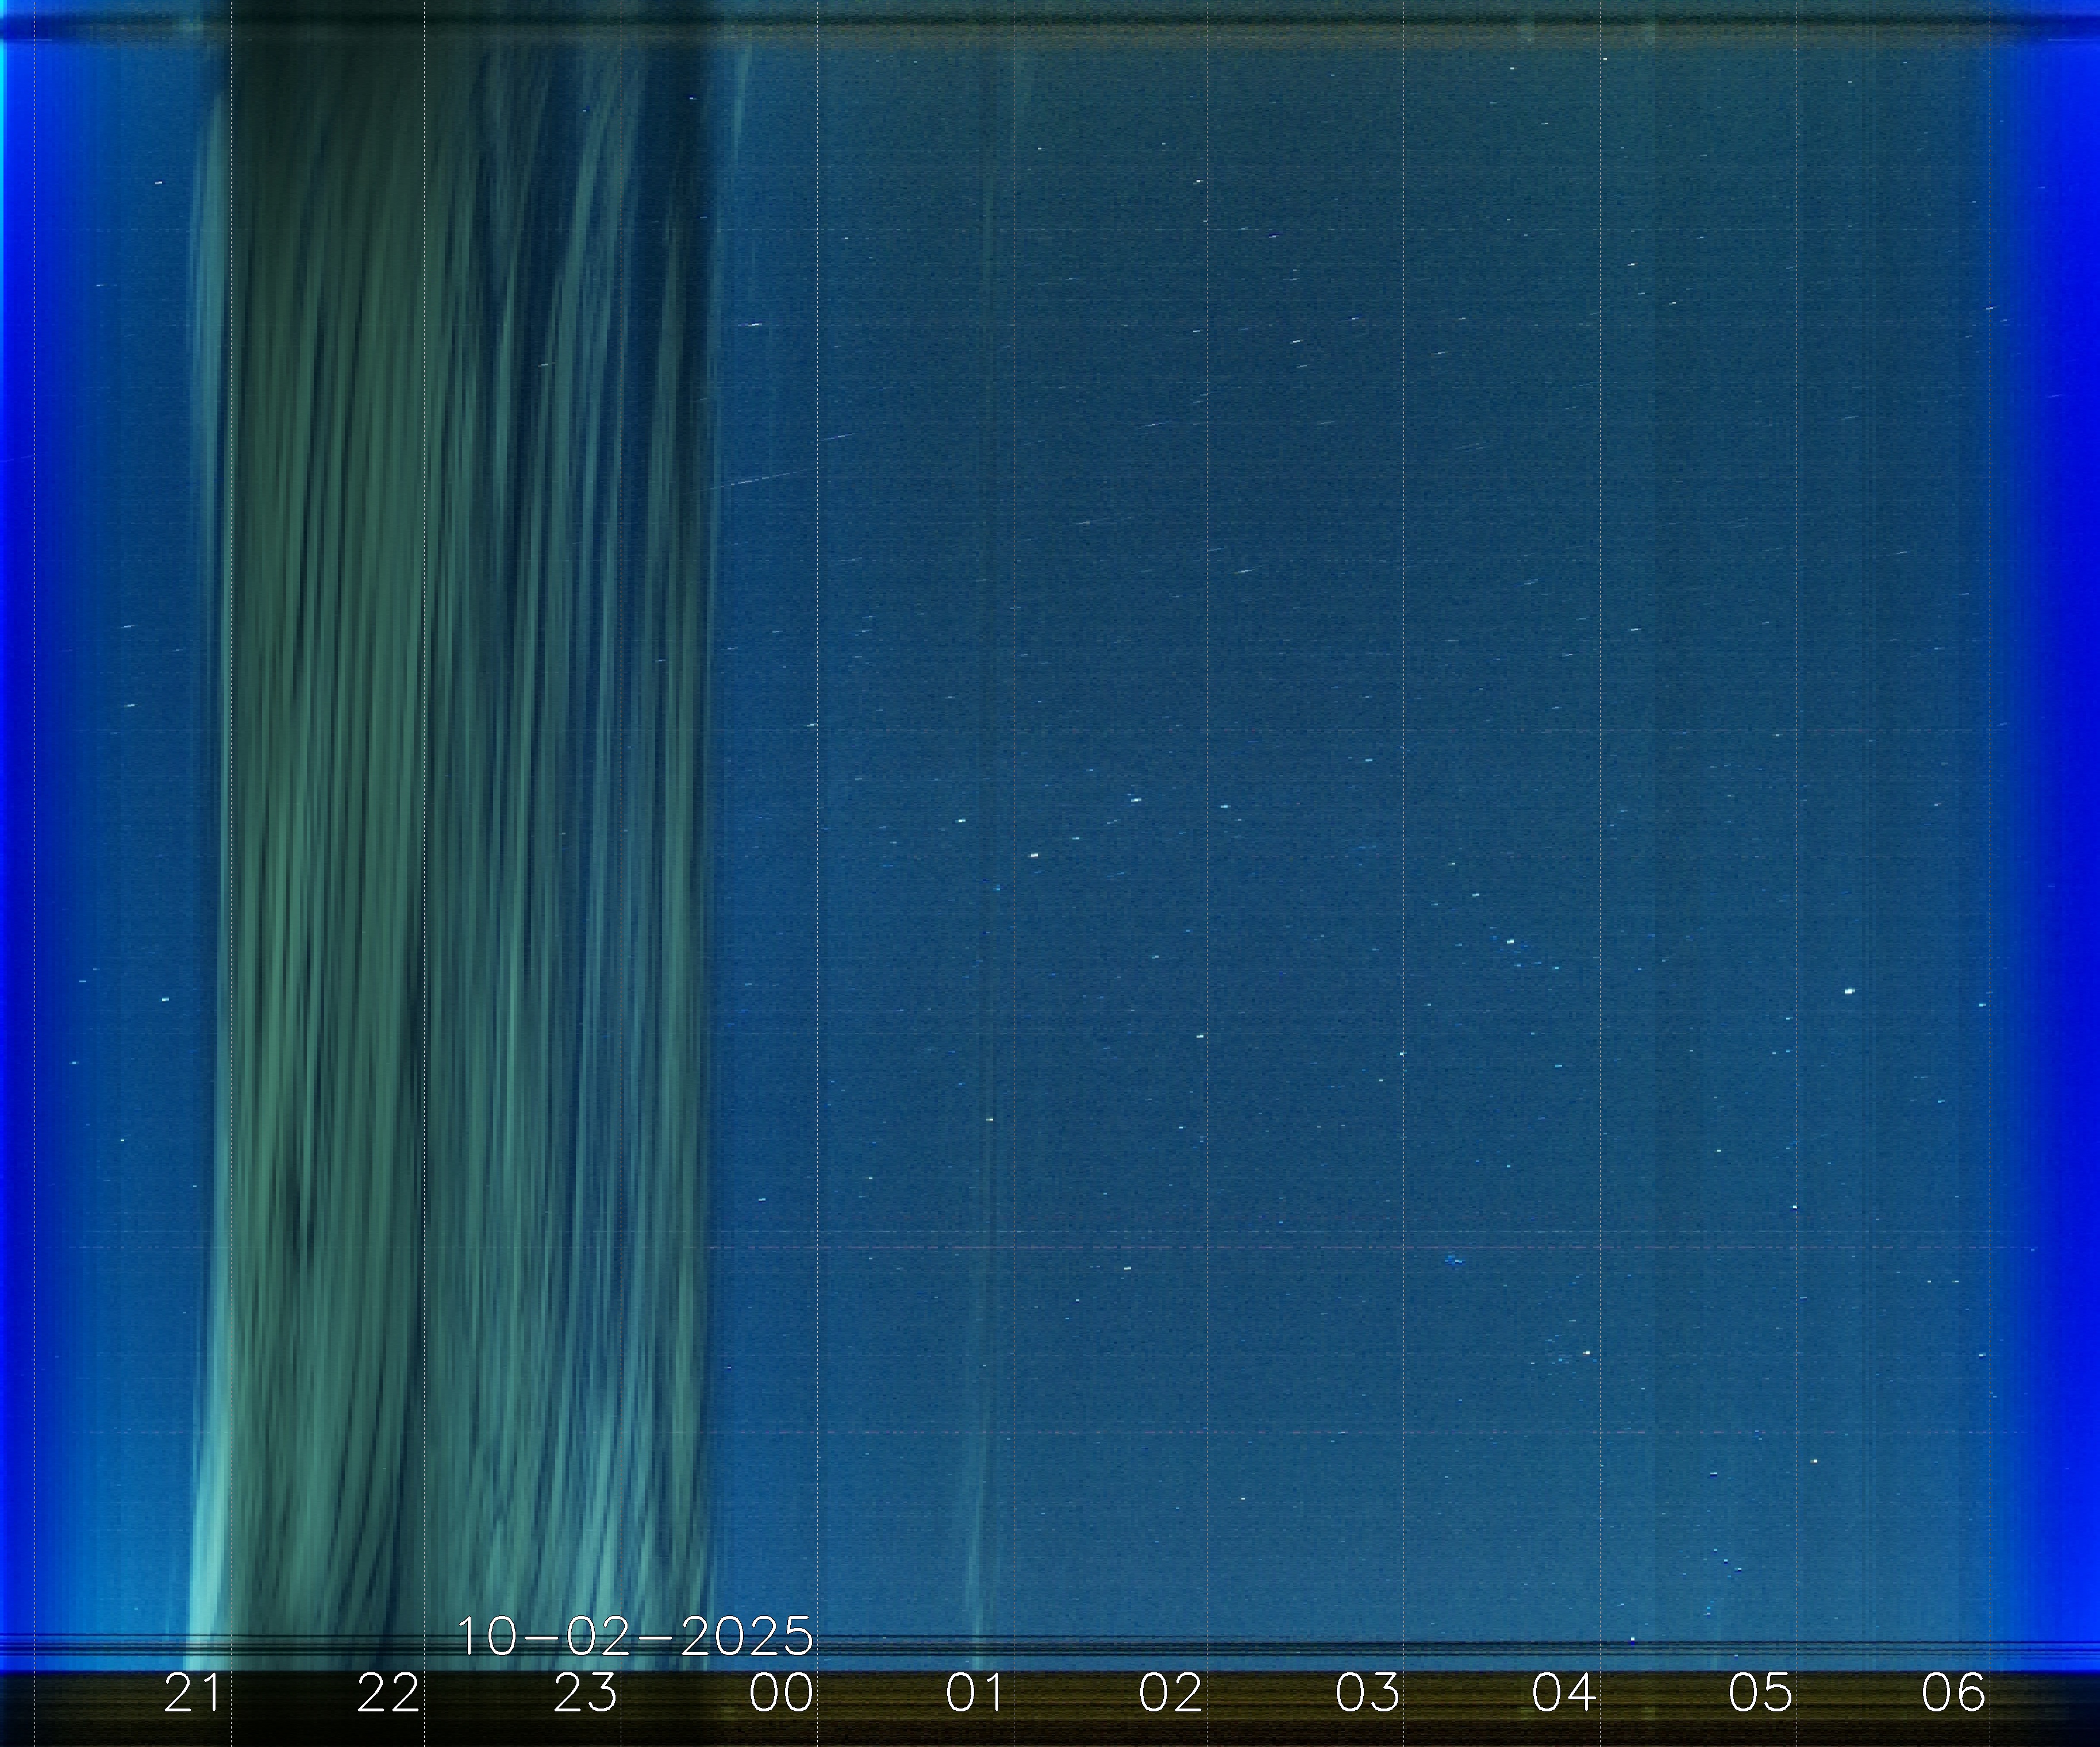Screen dimensions: 2100x1747
Task: Pick the 03 hour label
Action: pos(1367,1693)
